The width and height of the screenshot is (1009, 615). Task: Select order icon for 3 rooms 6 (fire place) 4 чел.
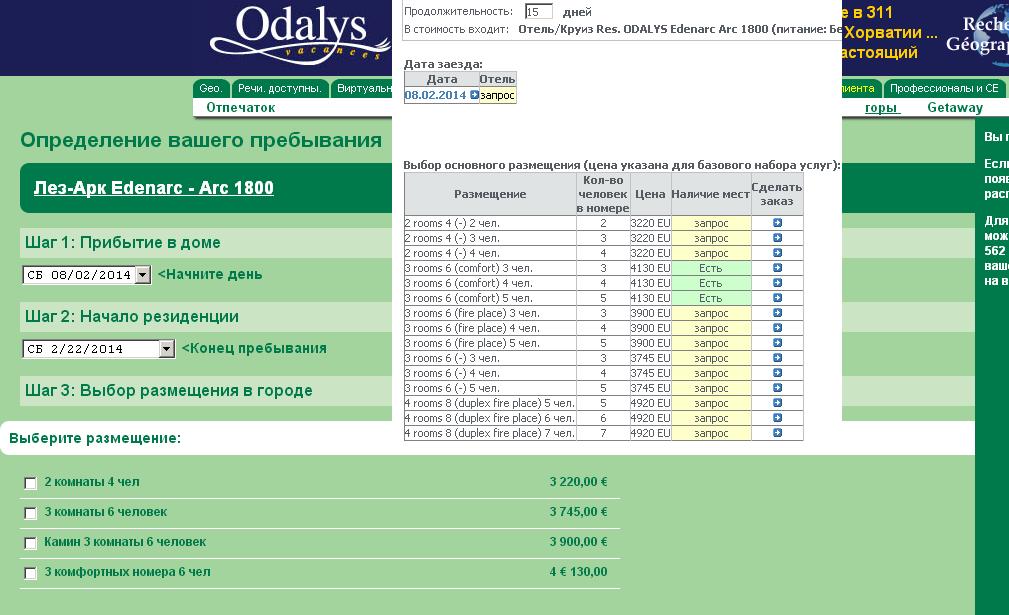pos(777,328)
